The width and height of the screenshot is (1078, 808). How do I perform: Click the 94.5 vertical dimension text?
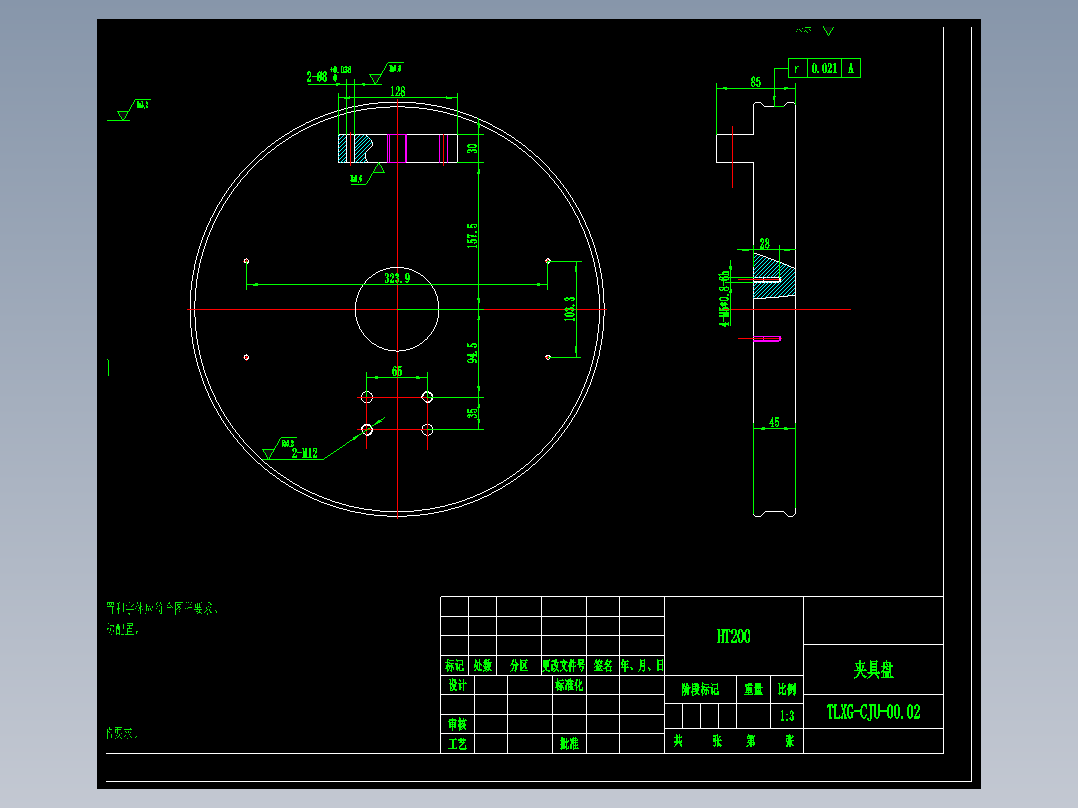tap(472, 353)
